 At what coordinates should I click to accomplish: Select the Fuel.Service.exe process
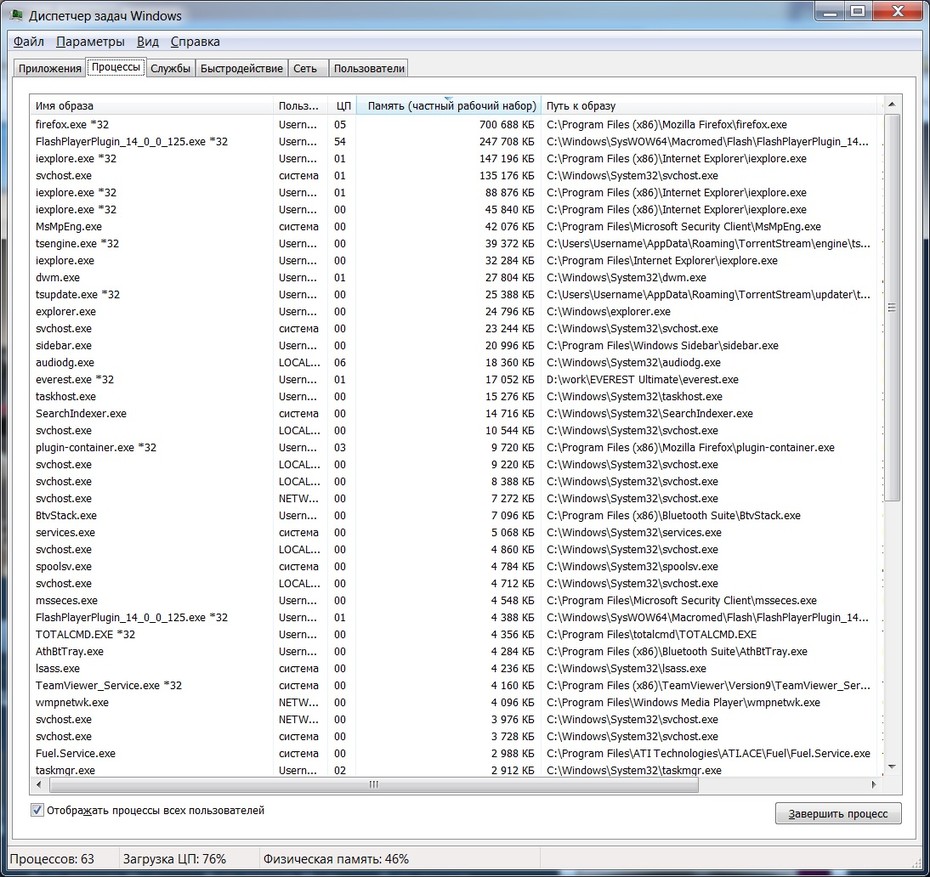click(456, 754)
